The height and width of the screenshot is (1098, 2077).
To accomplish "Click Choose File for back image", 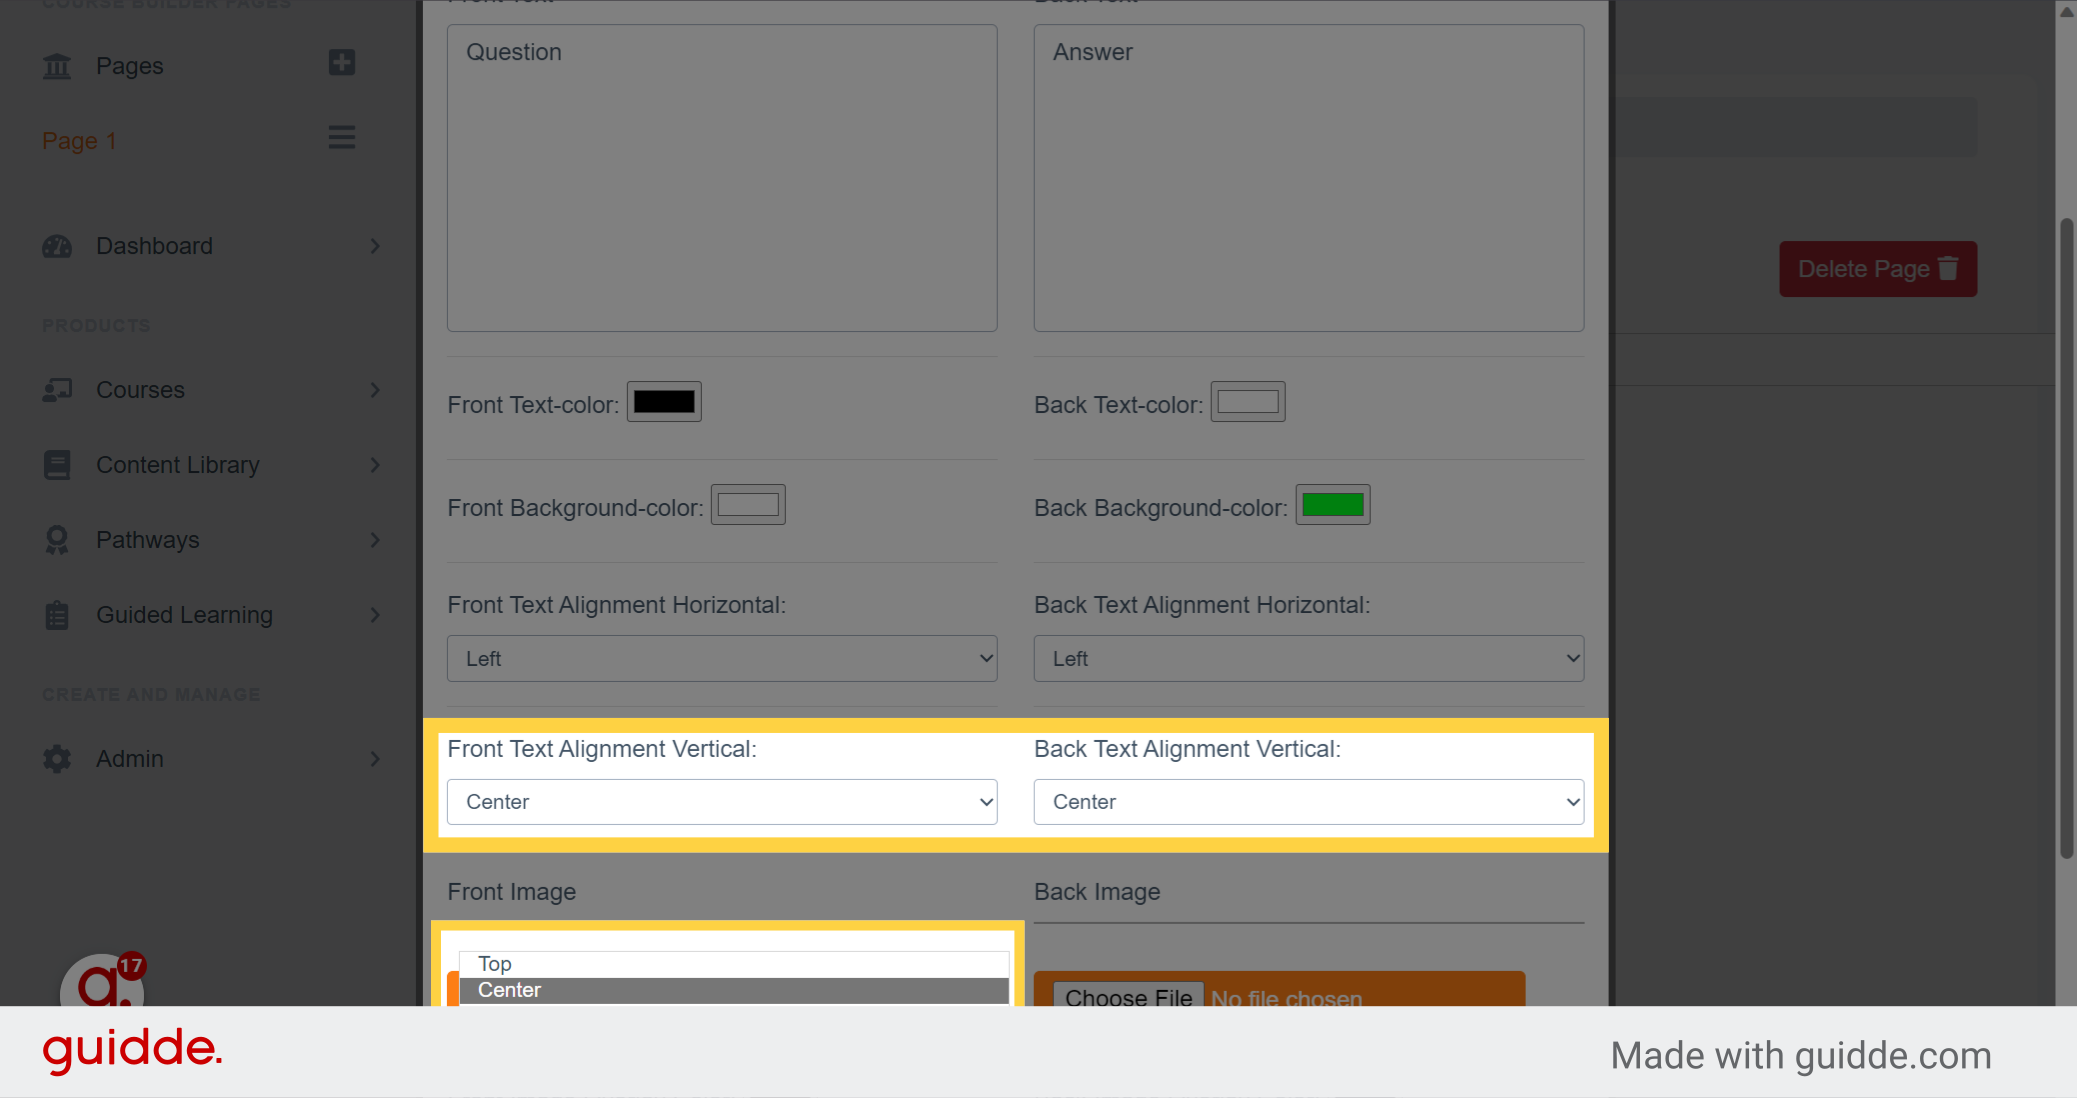I will coord(1129,996).
